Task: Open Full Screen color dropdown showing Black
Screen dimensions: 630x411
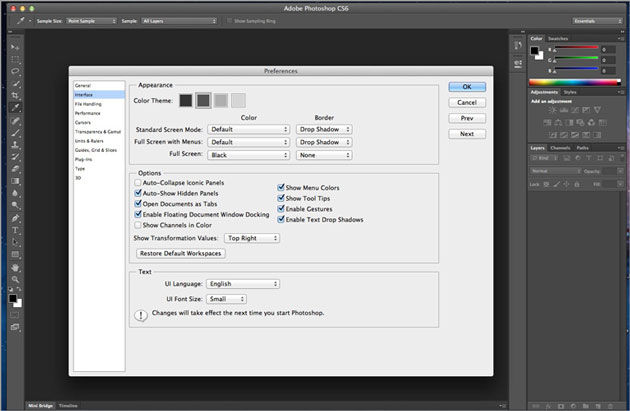Action: [248, 155]
